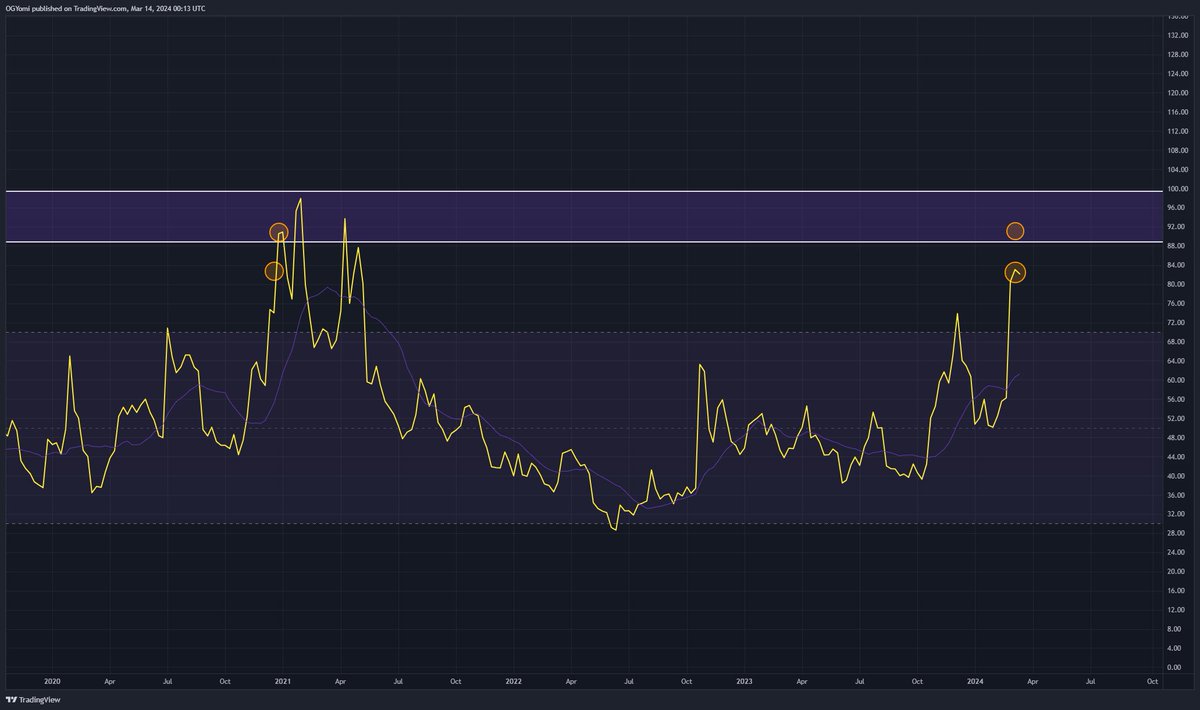Click the 104.00 price axis label

tap(1176, 169)
